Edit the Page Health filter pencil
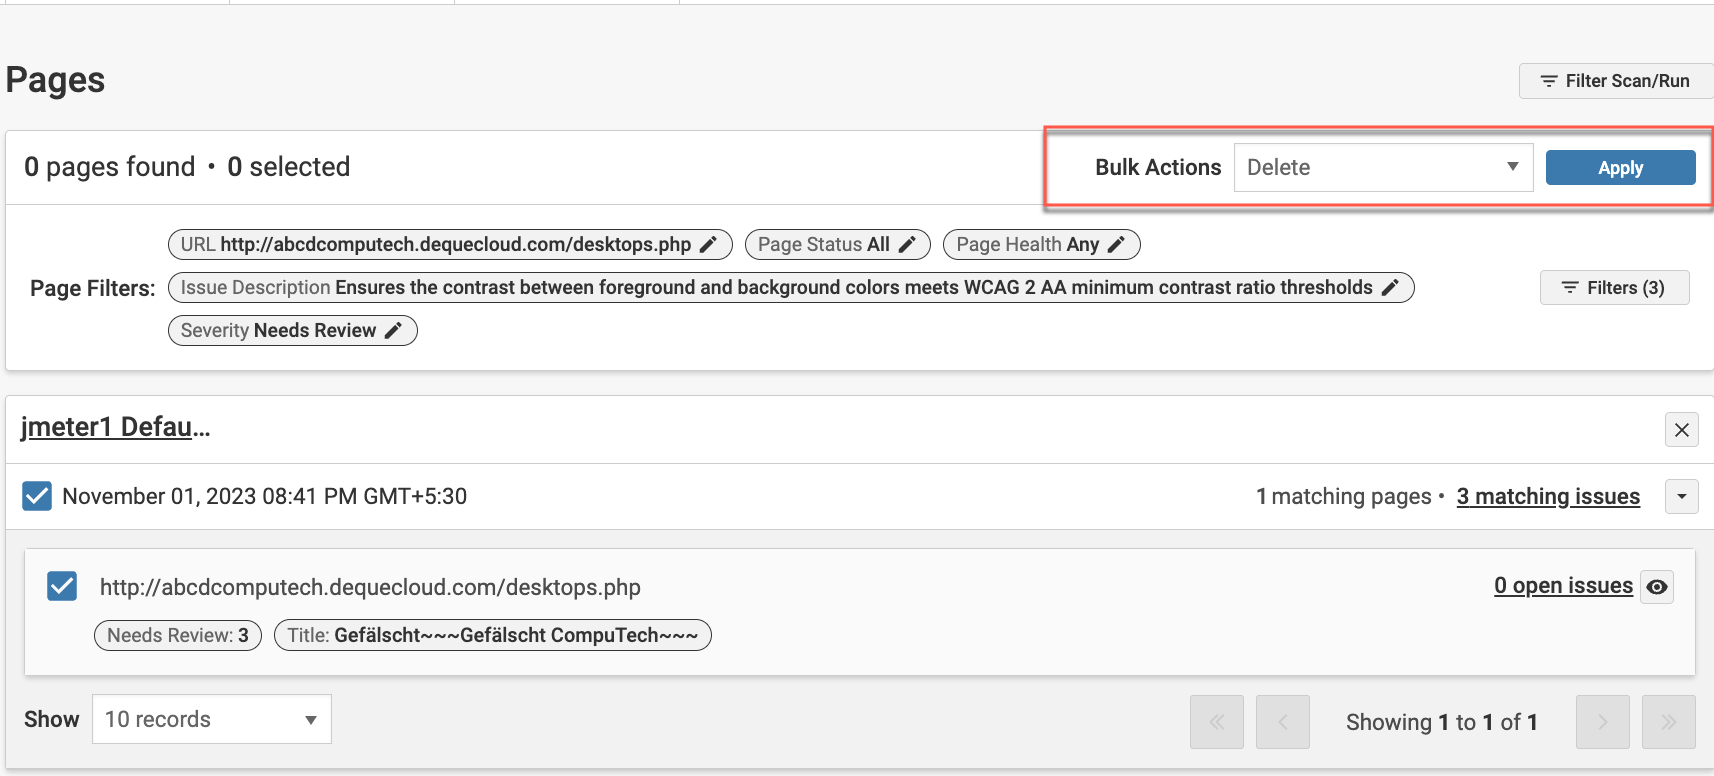 coord(1117,245)
